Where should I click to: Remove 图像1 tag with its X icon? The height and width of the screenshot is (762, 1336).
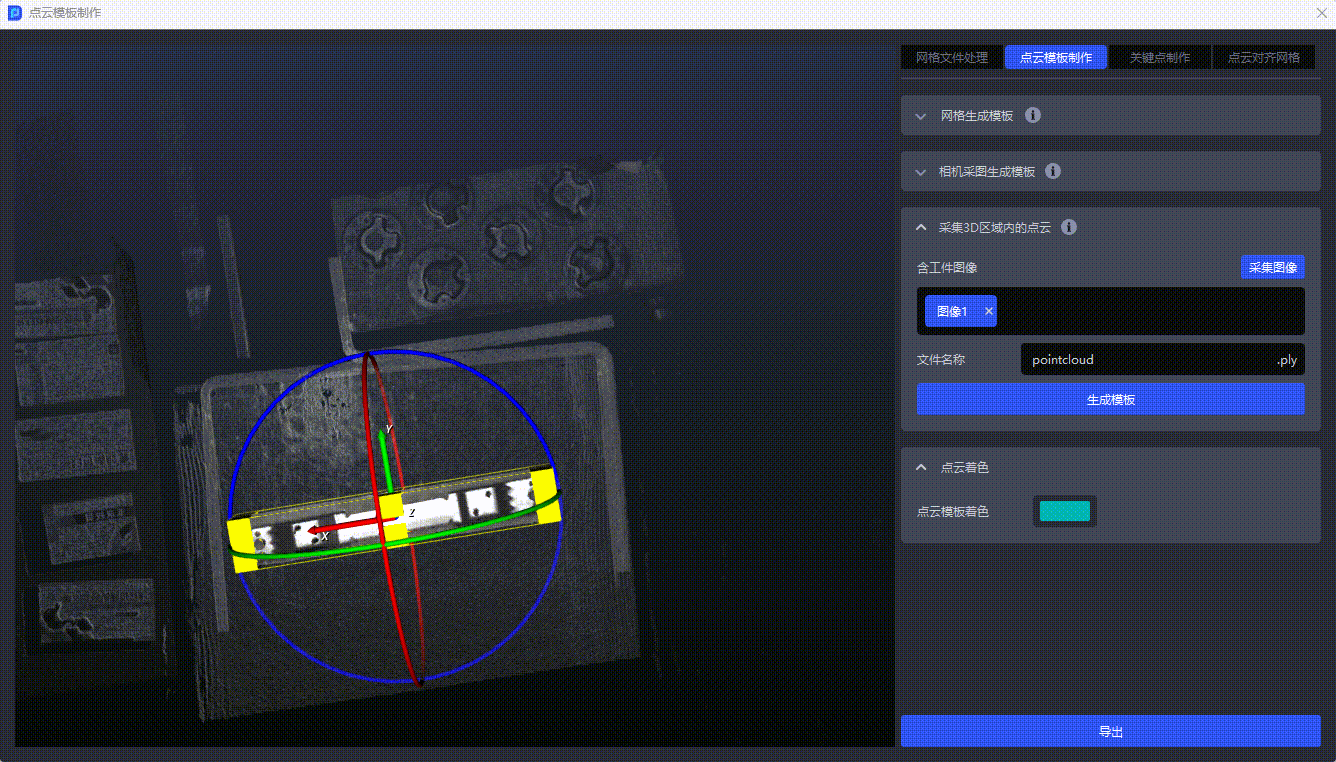(x=989, y=312)
